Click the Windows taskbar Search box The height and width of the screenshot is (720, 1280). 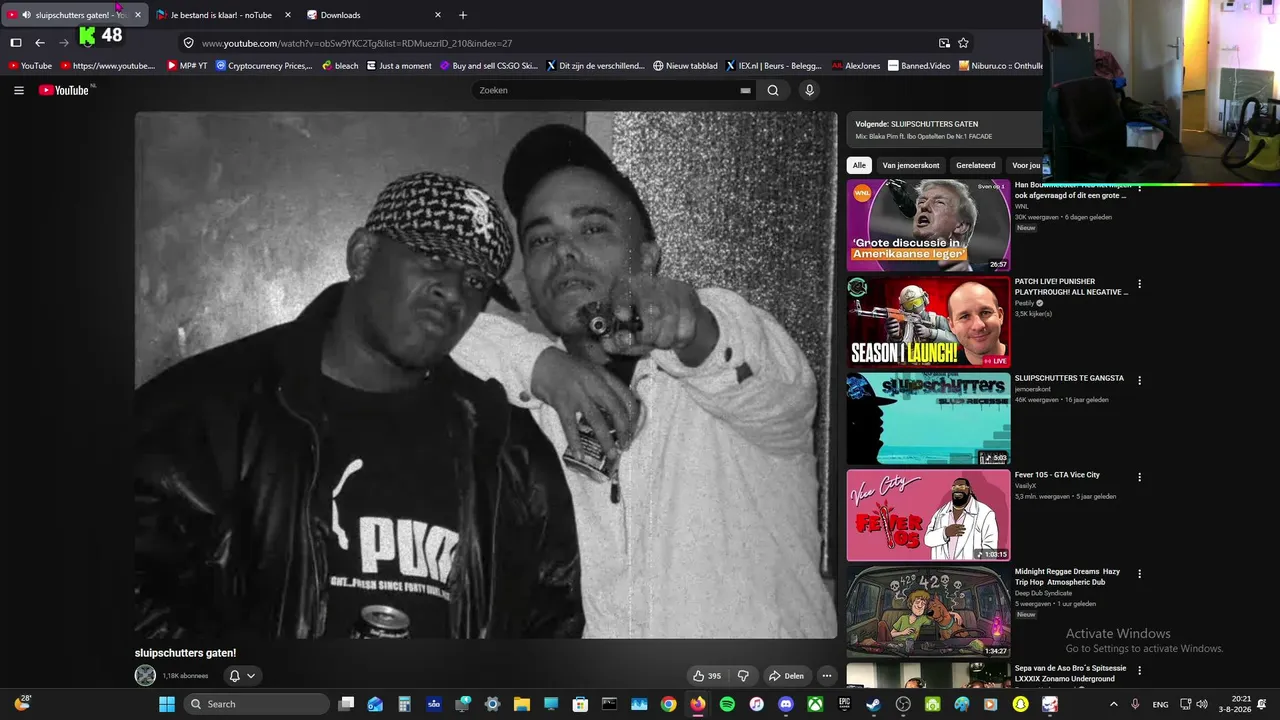pos(256,704)
